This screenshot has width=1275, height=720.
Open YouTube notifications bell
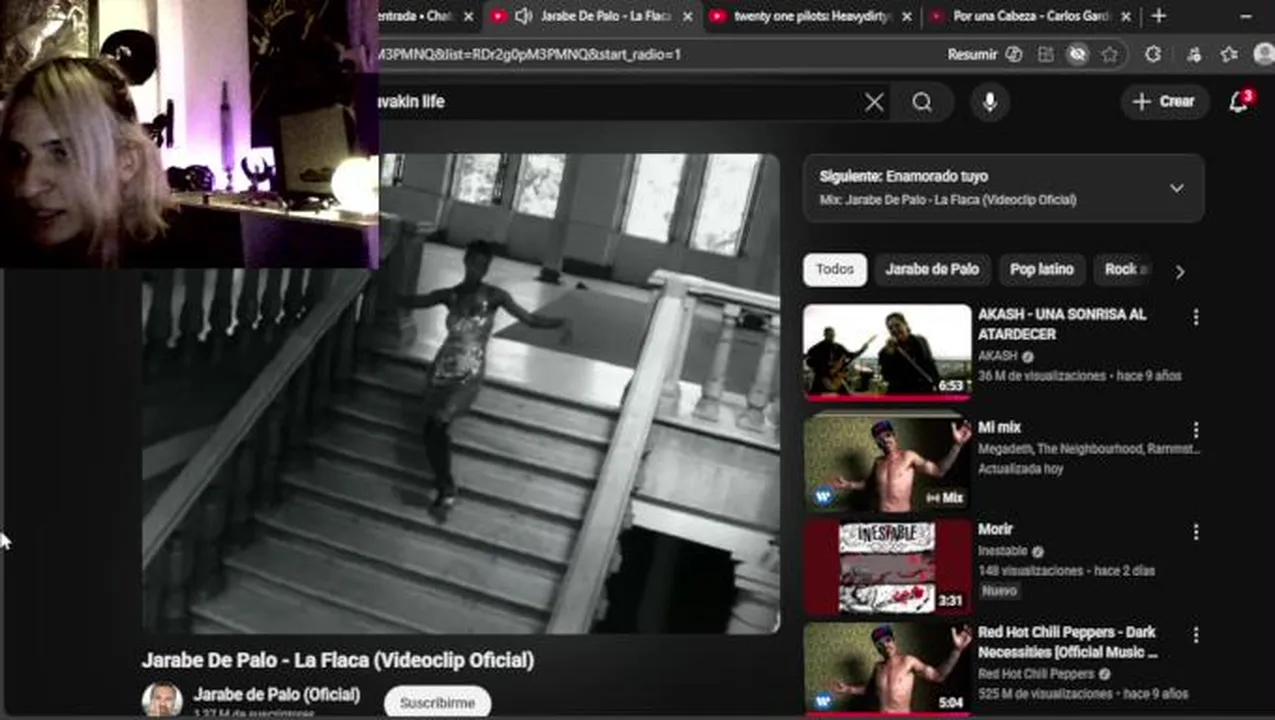tap(1239, 102)
